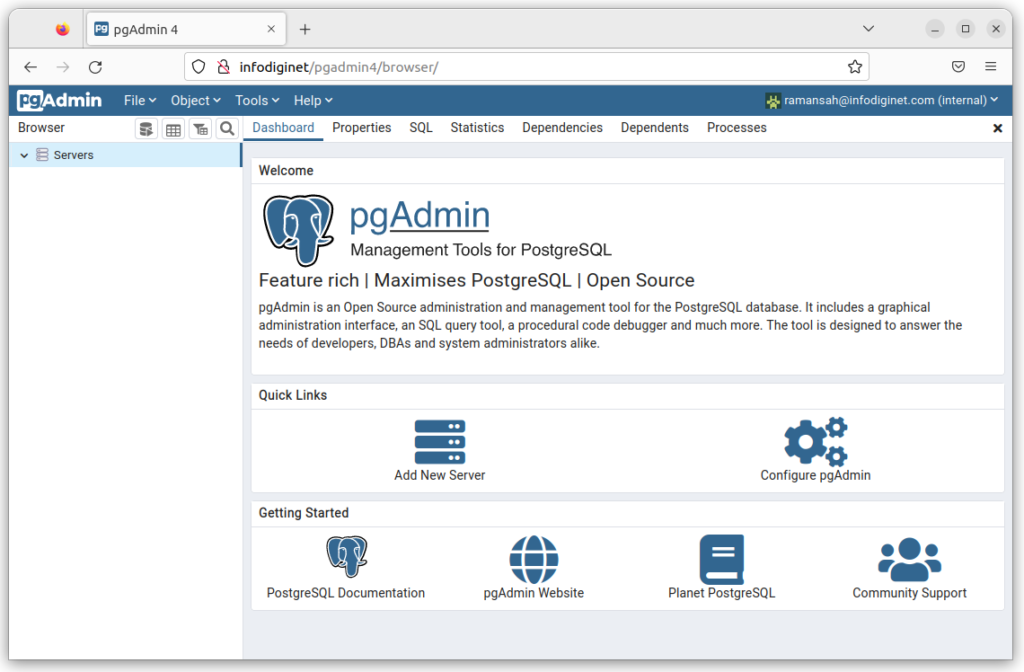
Task: Click the pgAdmin Website link text
Action: pos(534,592)
